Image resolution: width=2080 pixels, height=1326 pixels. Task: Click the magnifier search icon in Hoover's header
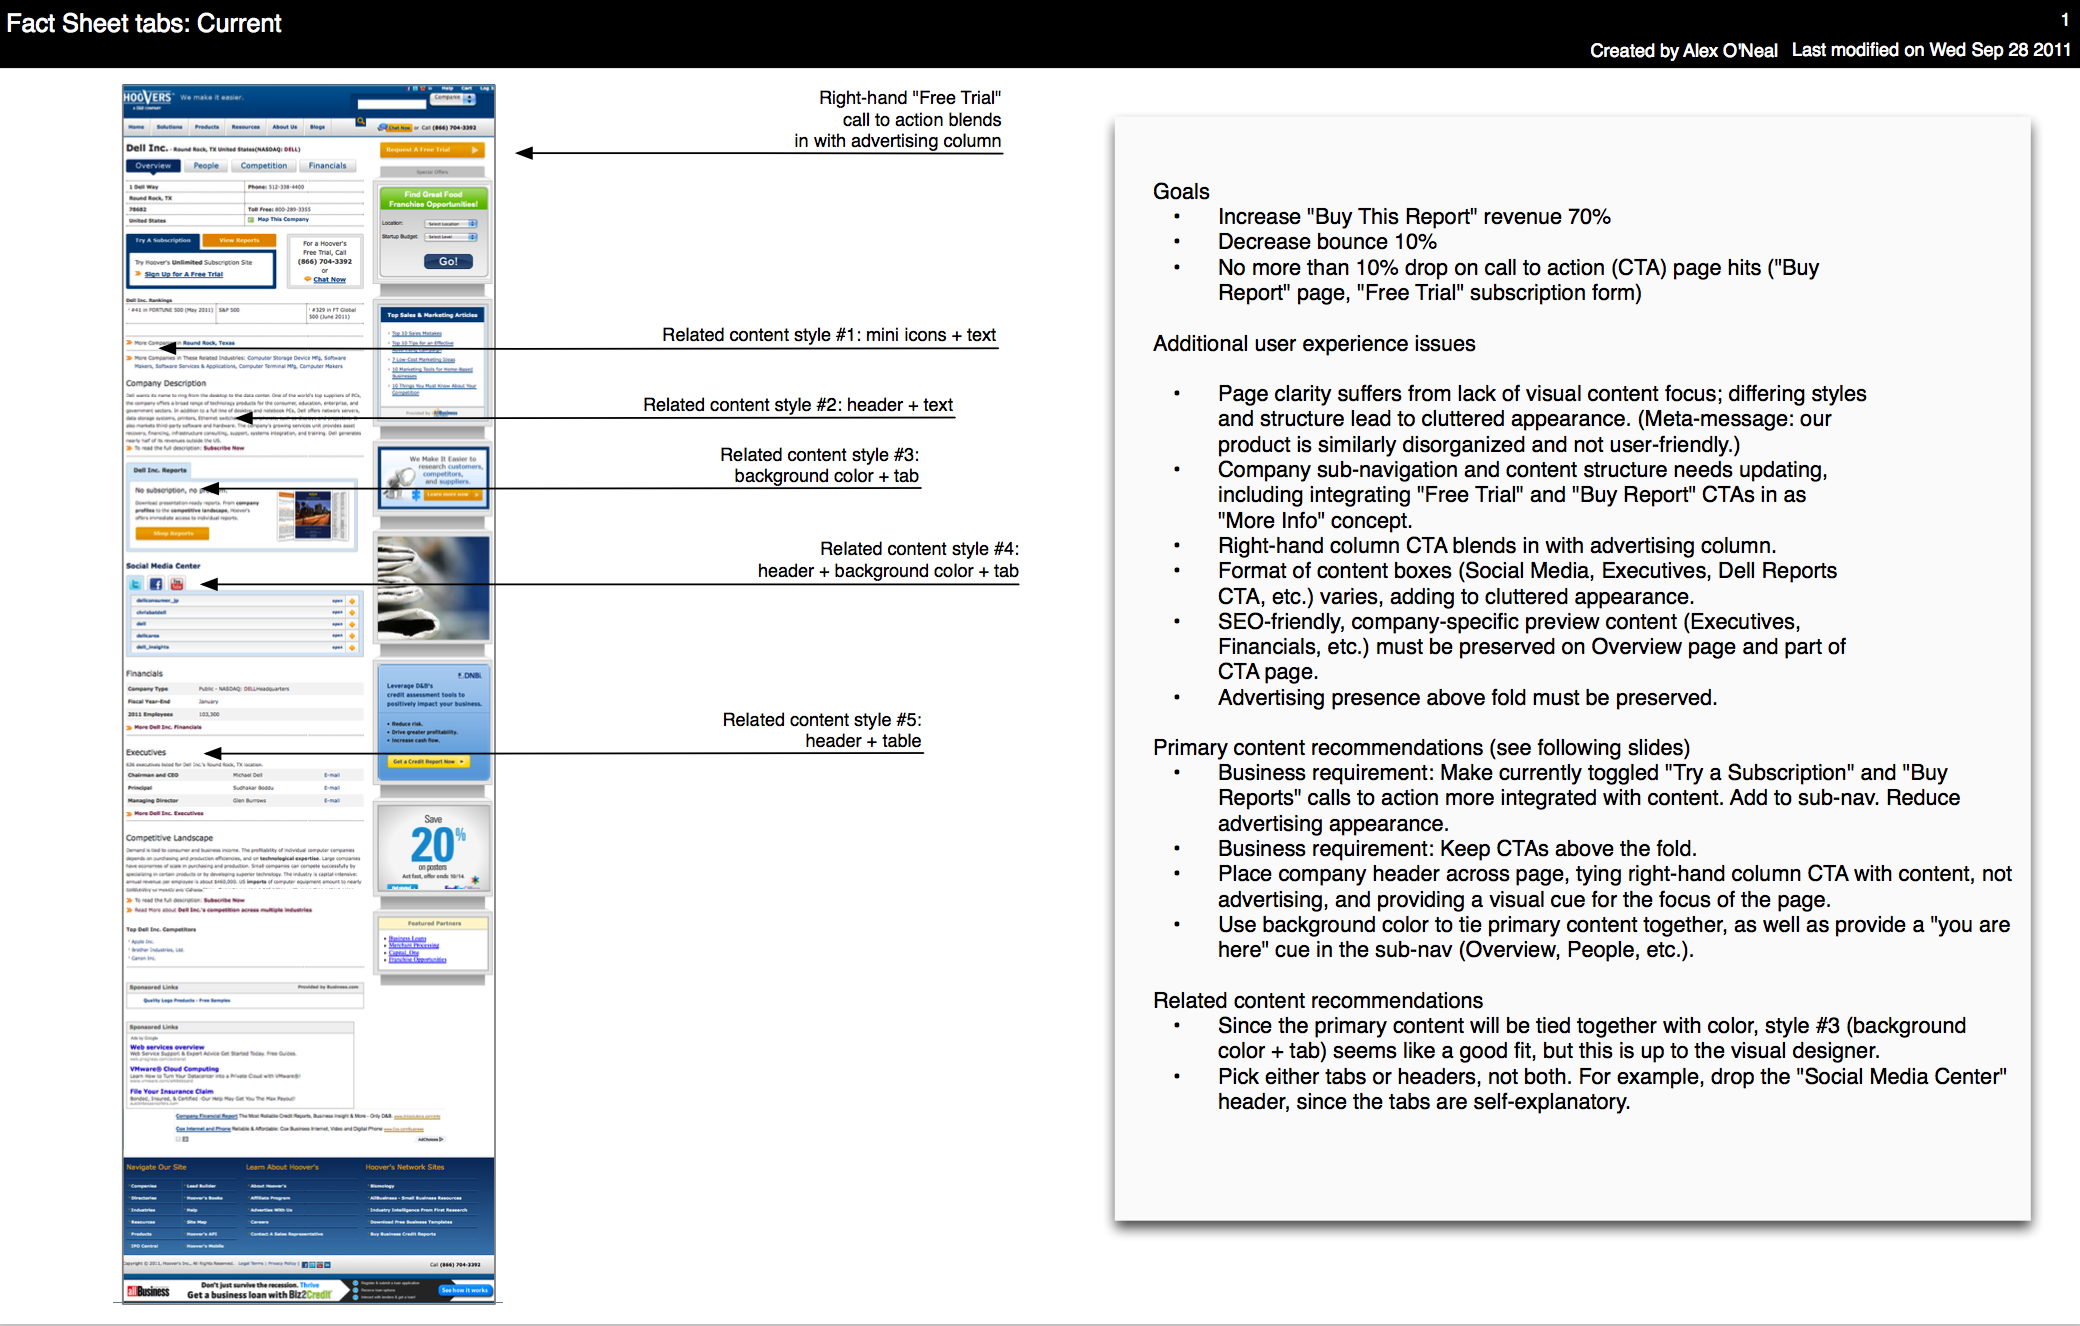click(361, 121)
